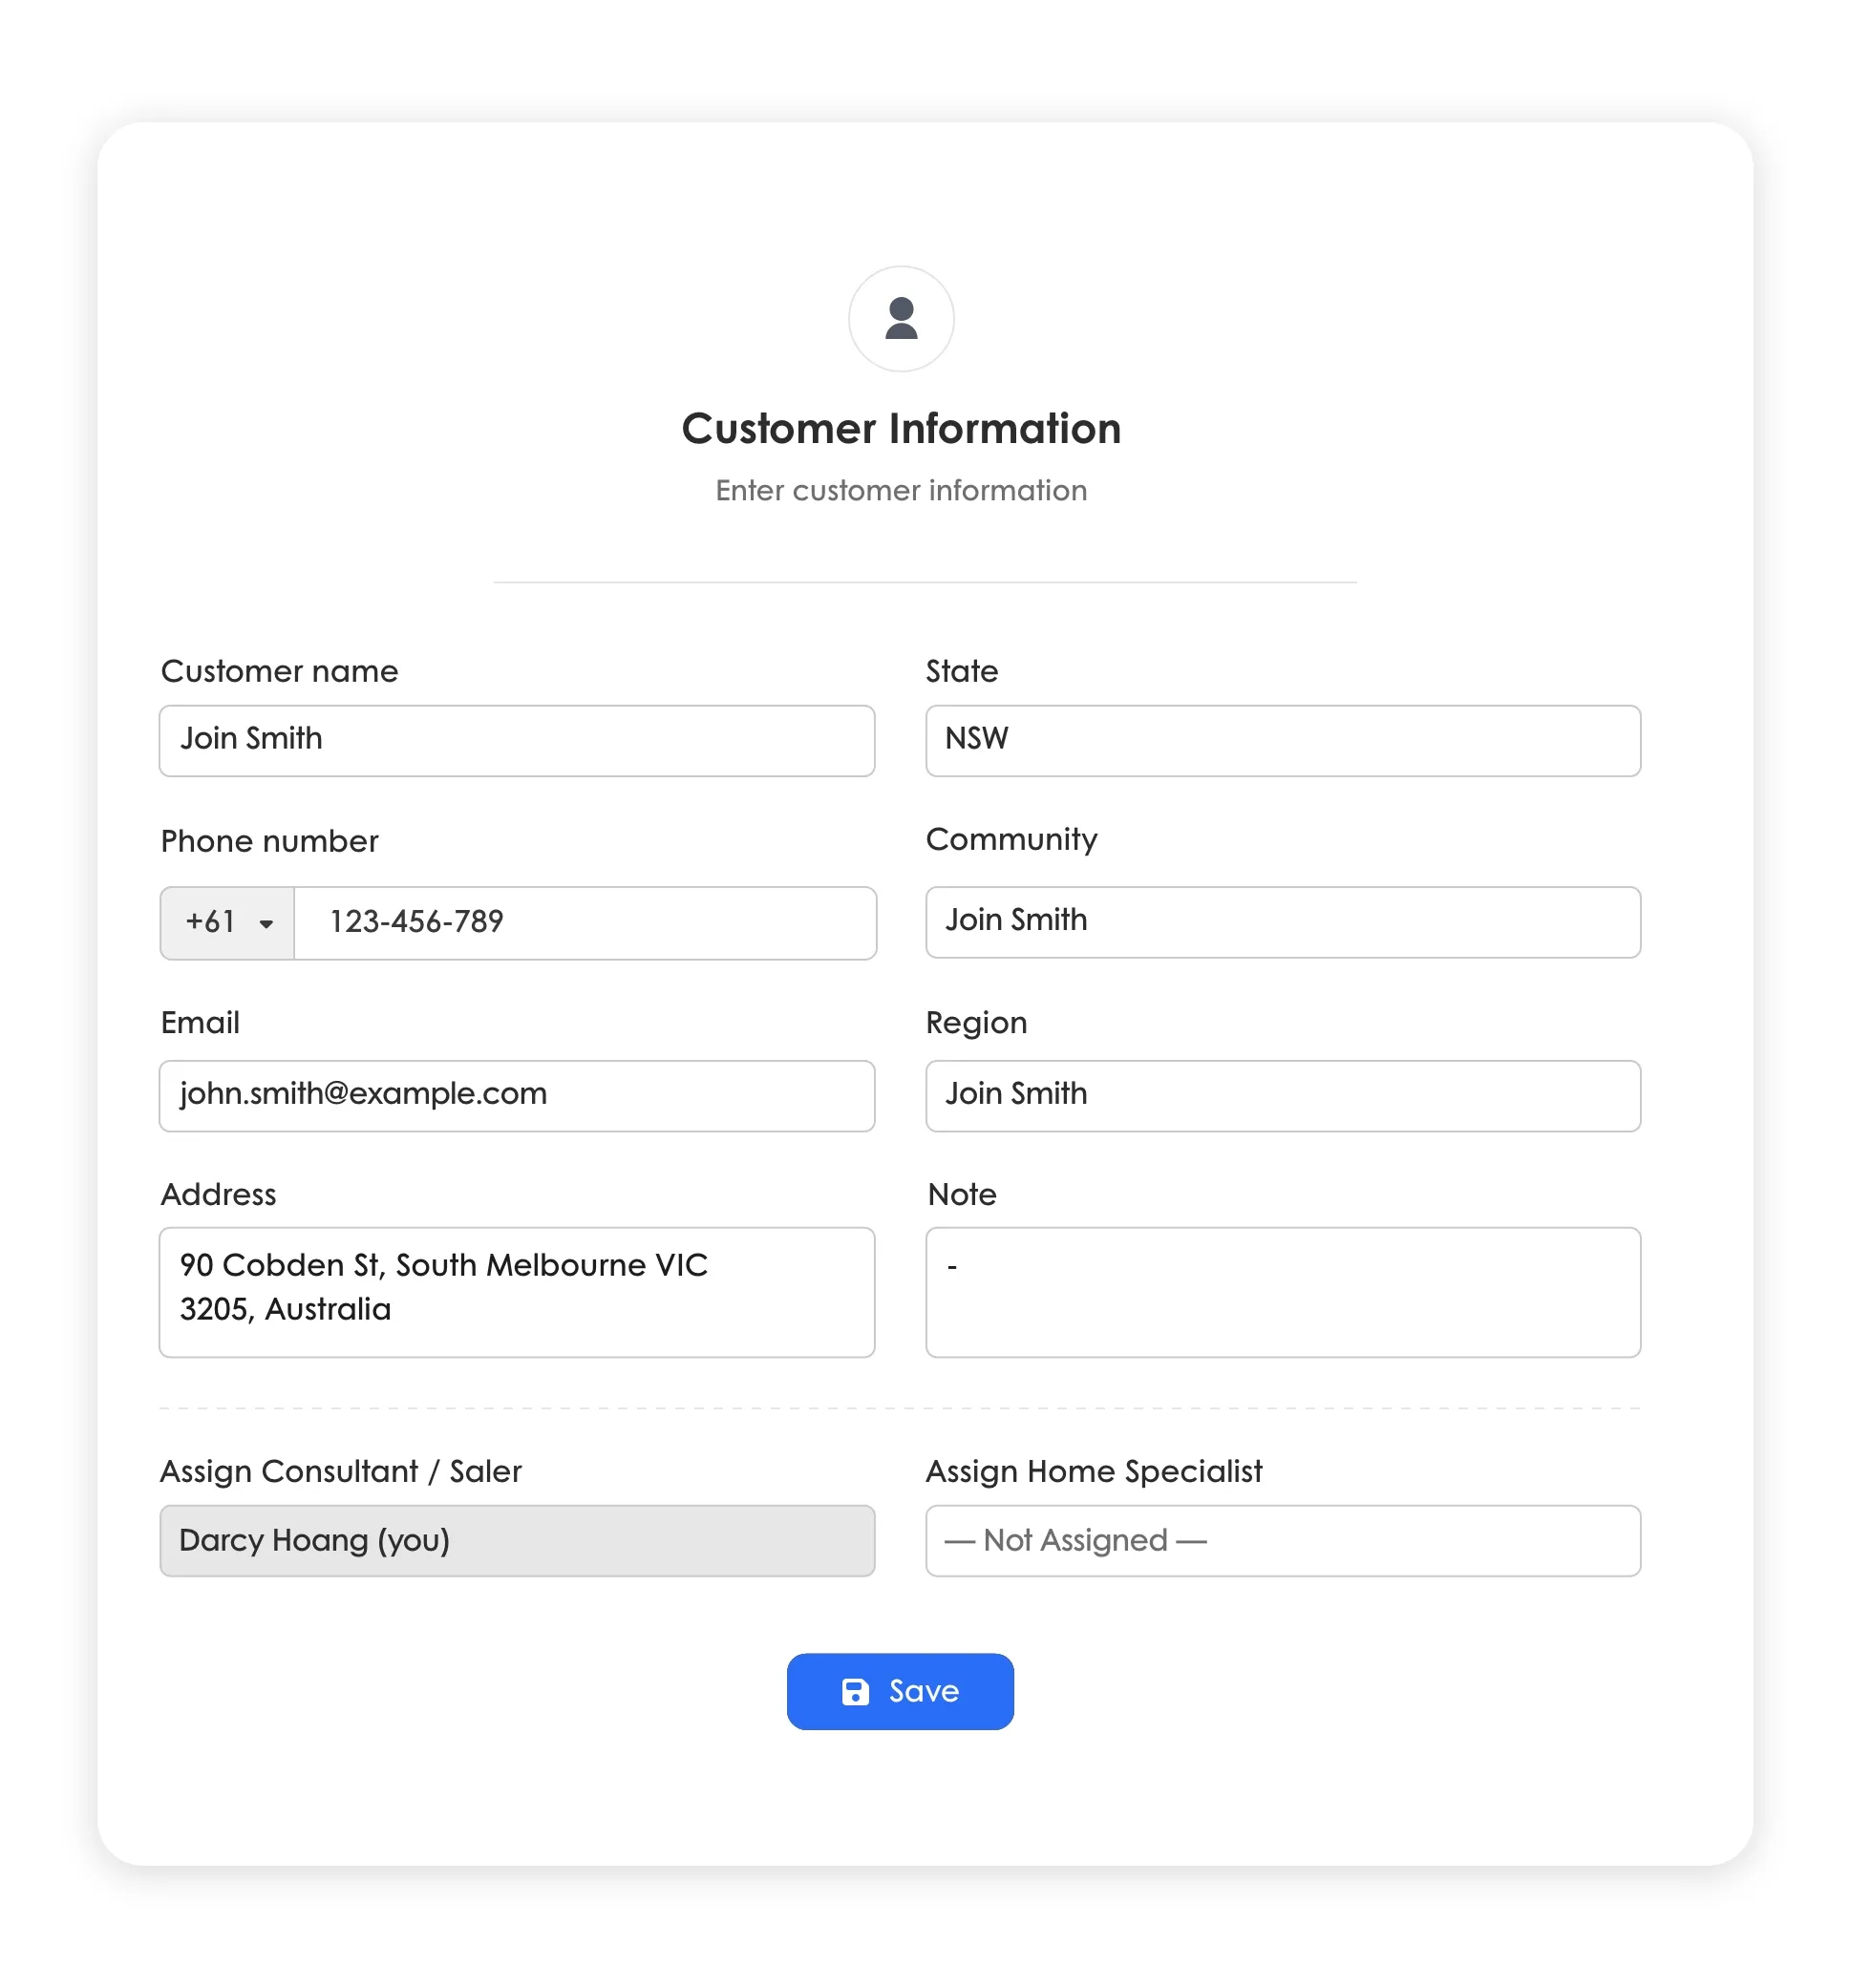Click the Region input field
The image size is (1851, 1988).
pyautogui.click(x=1282, y=1095)
